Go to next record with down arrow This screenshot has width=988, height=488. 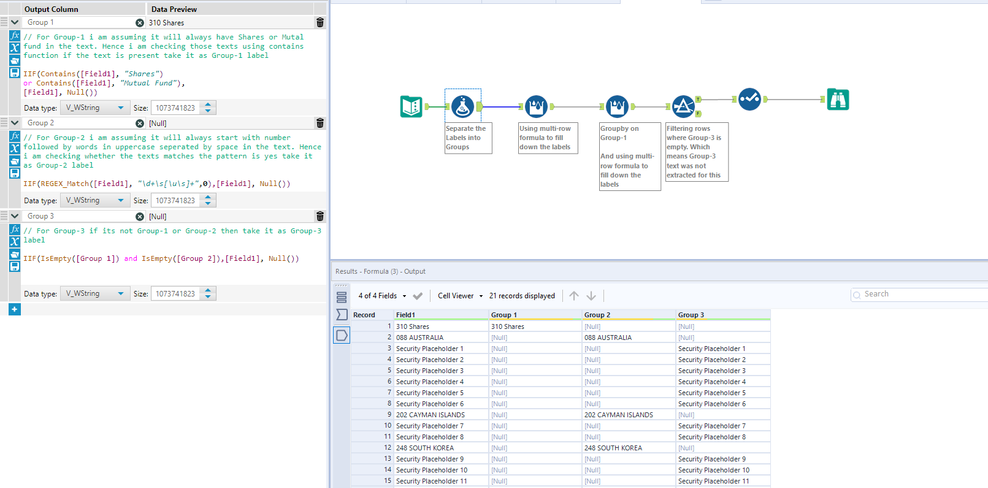(x=592, y=296)
